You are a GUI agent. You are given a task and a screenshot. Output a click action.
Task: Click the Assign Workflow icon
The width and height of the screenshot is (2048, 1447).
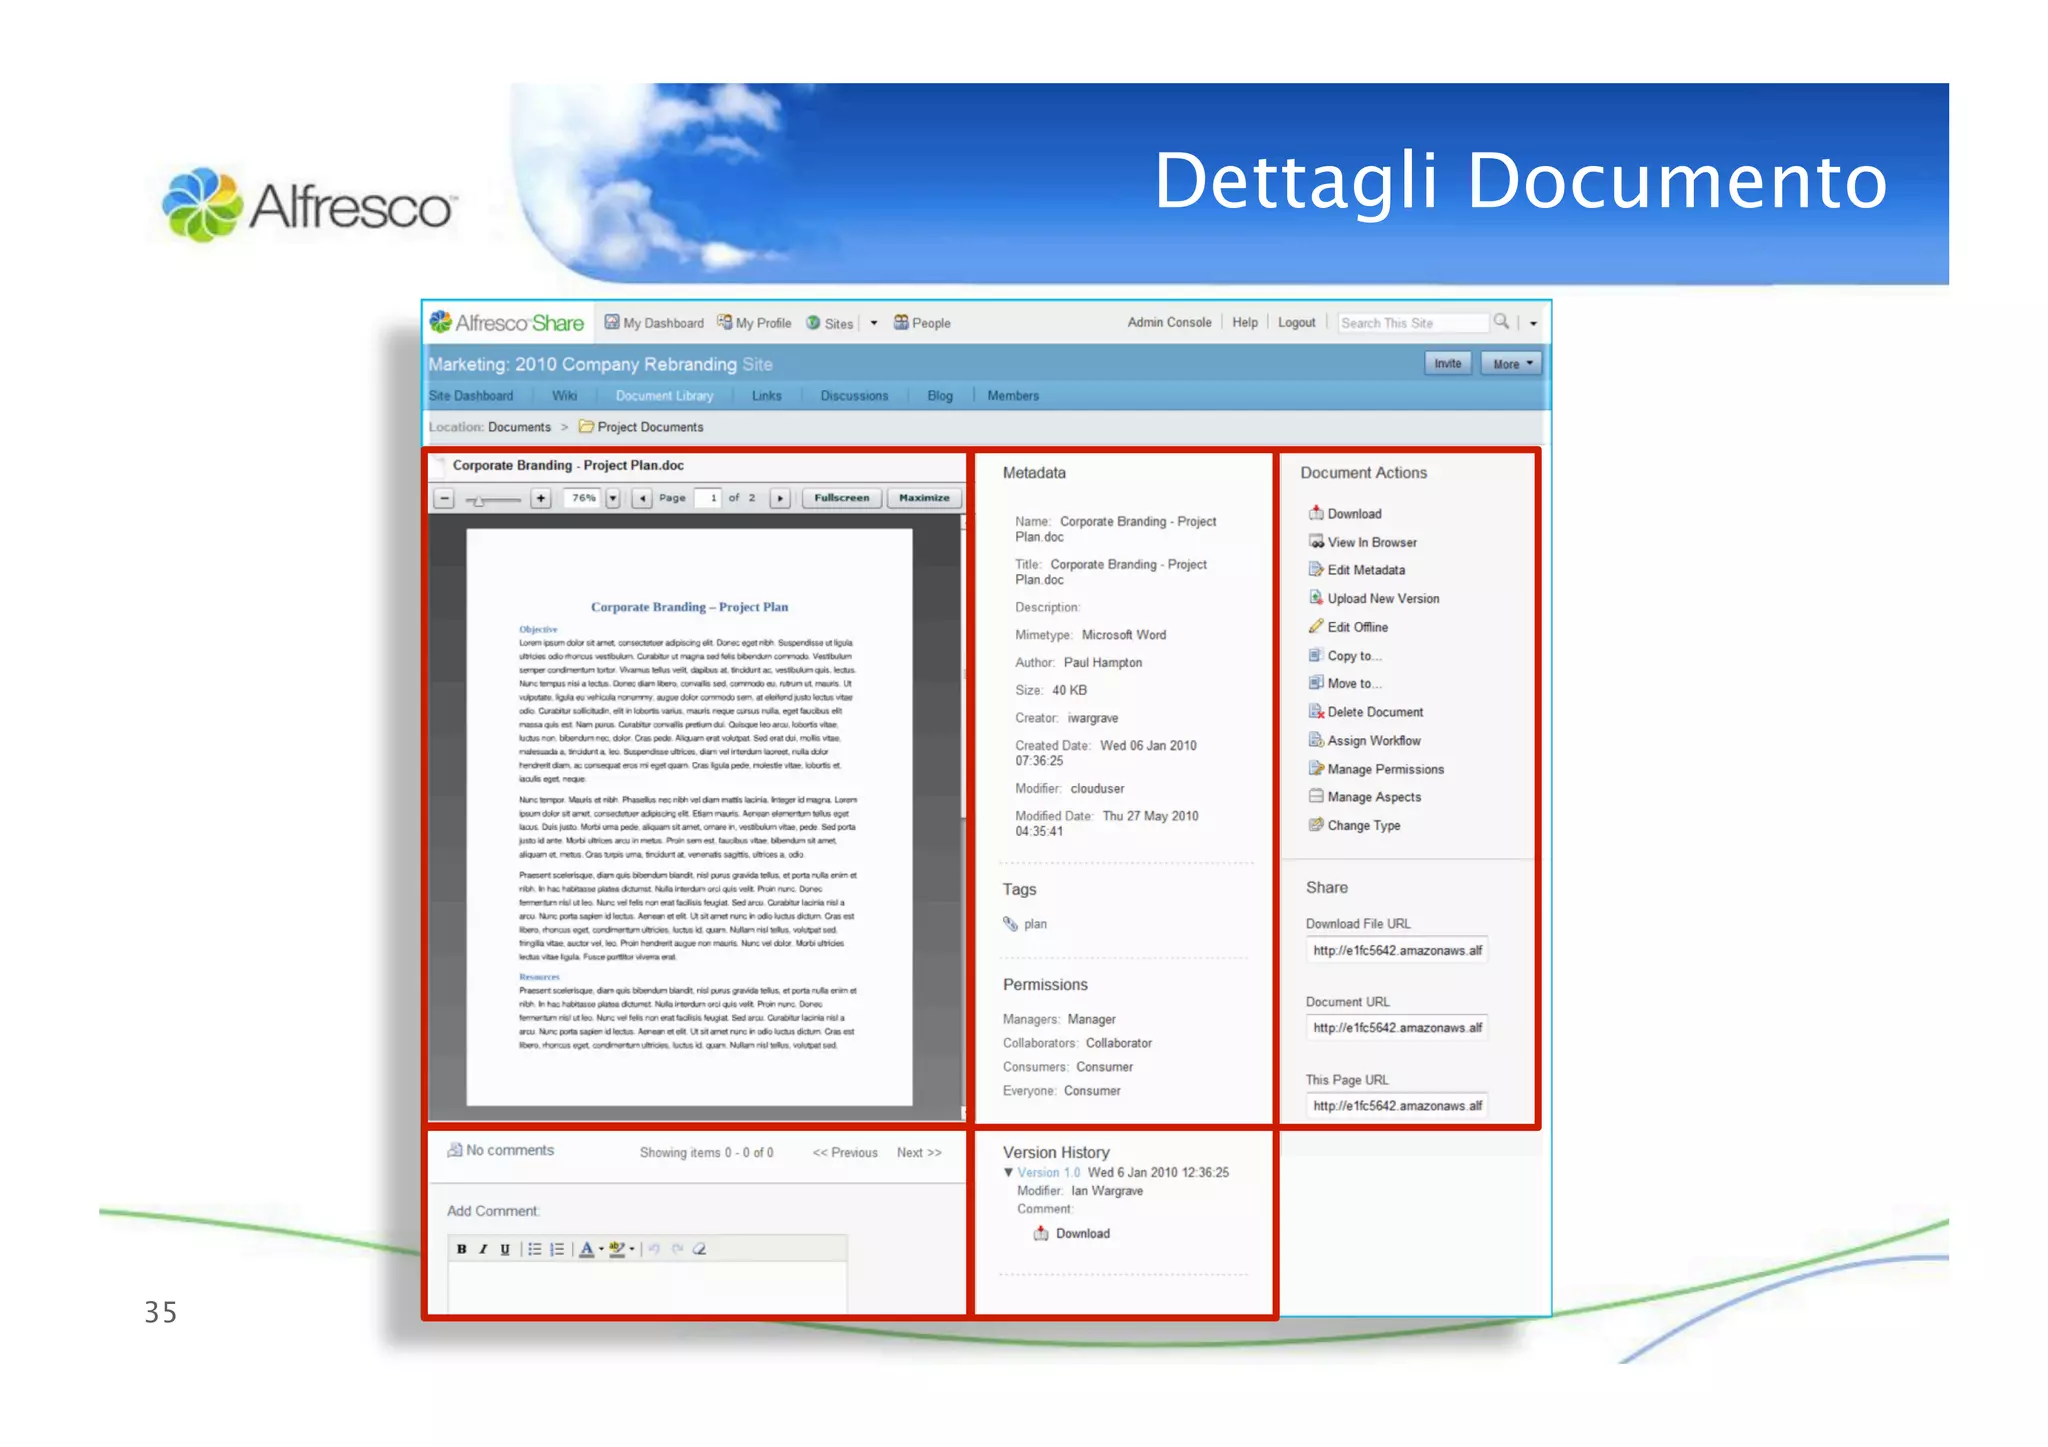pos(1316,740)
